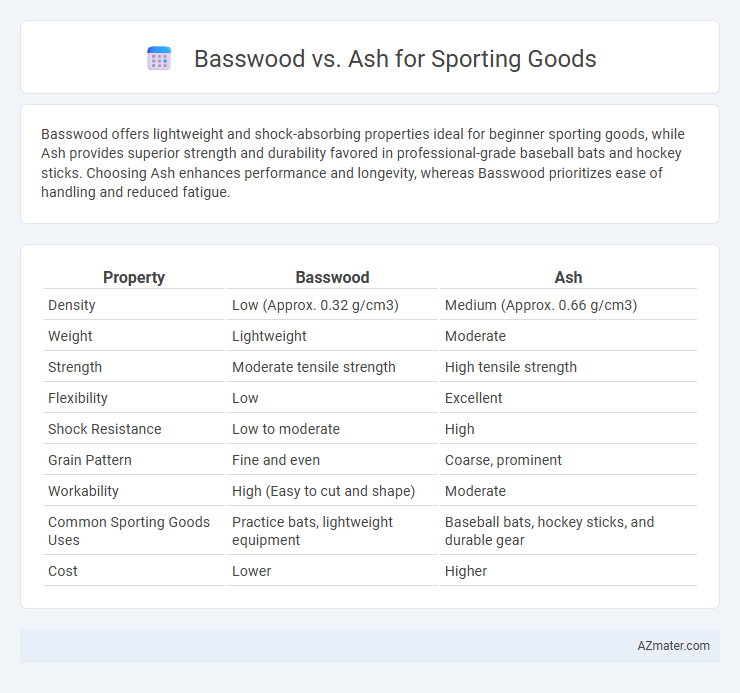
Task: Select the 'Lightweight' cell
Action: coord(269,336)
